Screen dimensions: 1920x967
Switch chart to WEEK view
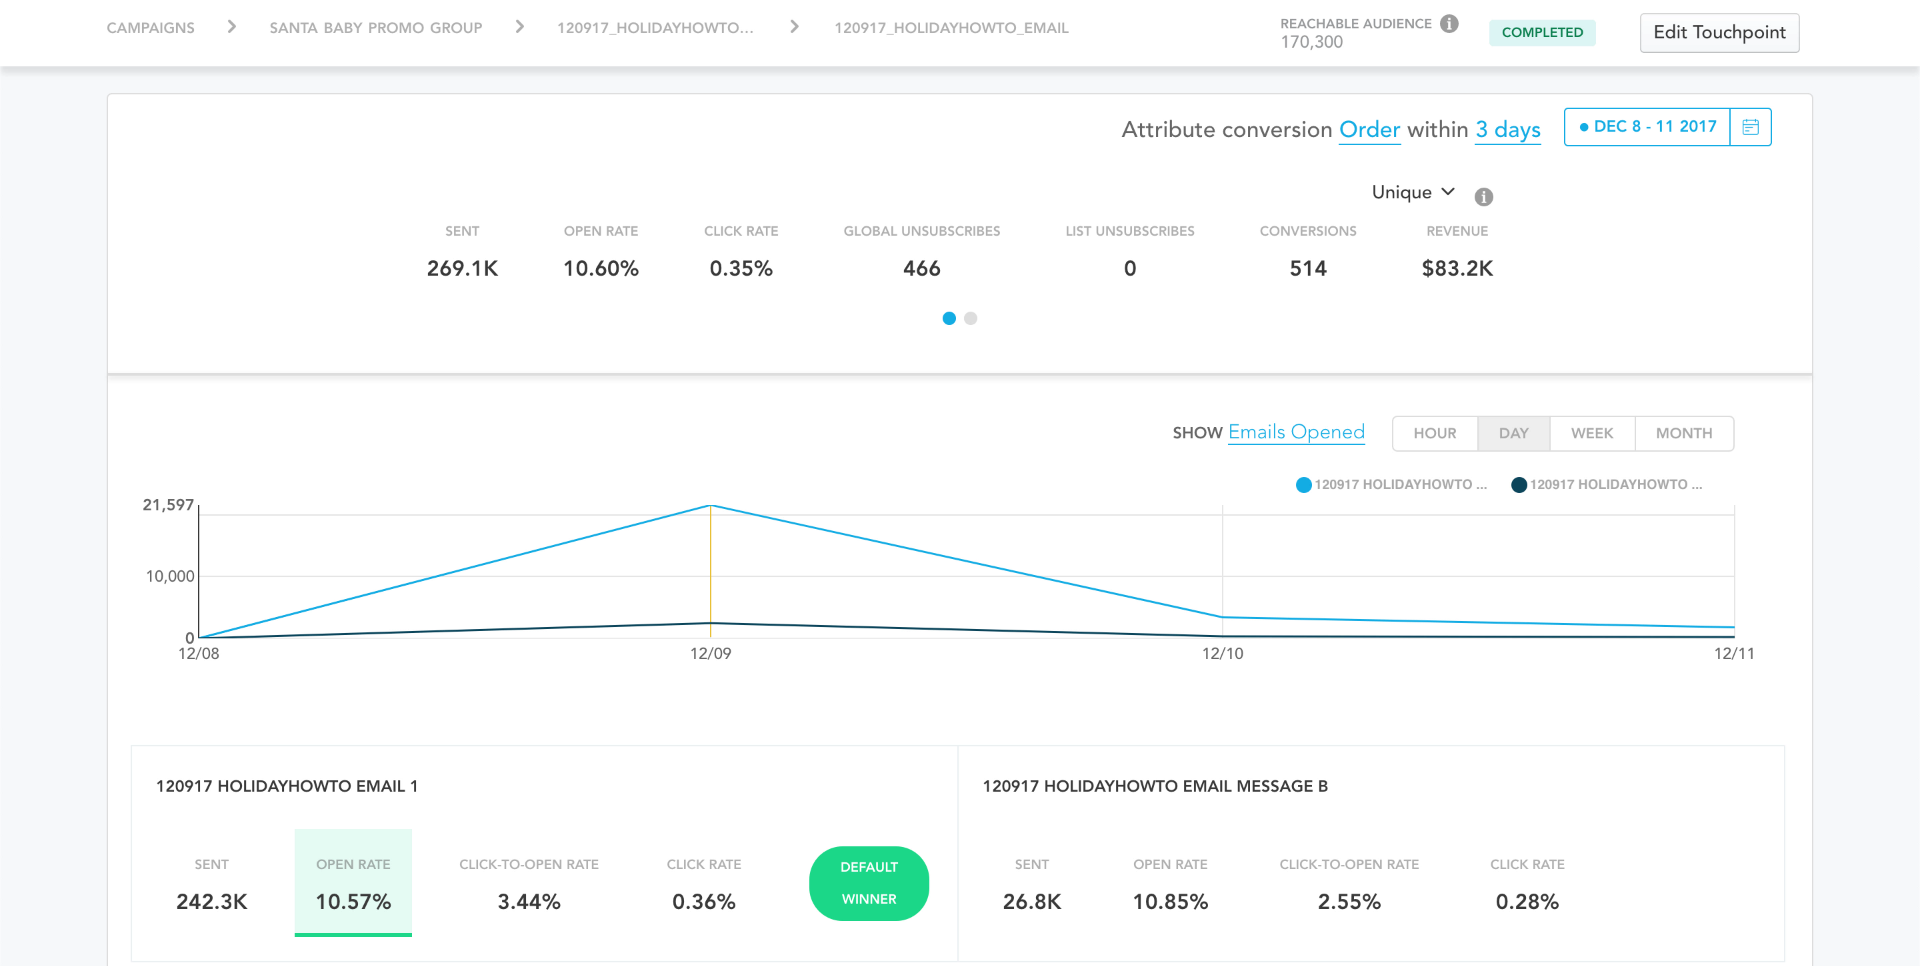tap(1591, 433)
